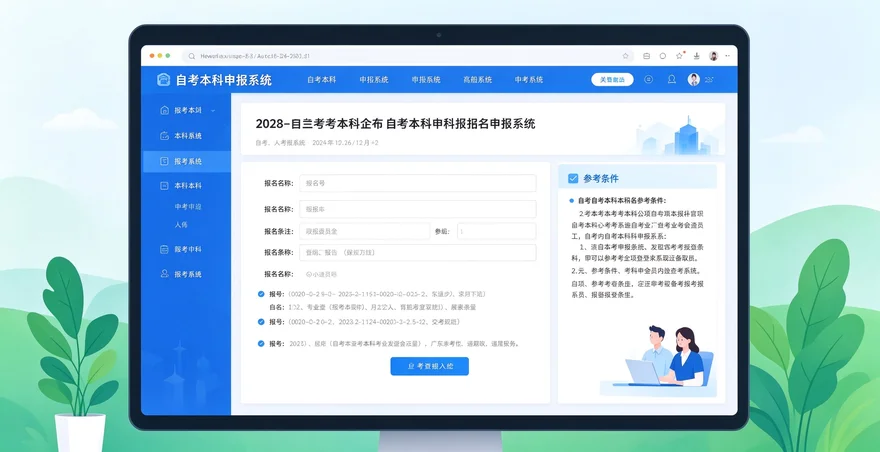The height and width of the screenshot is (452, 880).
Task: Toggle check mark on row ending 交考规组
Action: click(261, 322)
